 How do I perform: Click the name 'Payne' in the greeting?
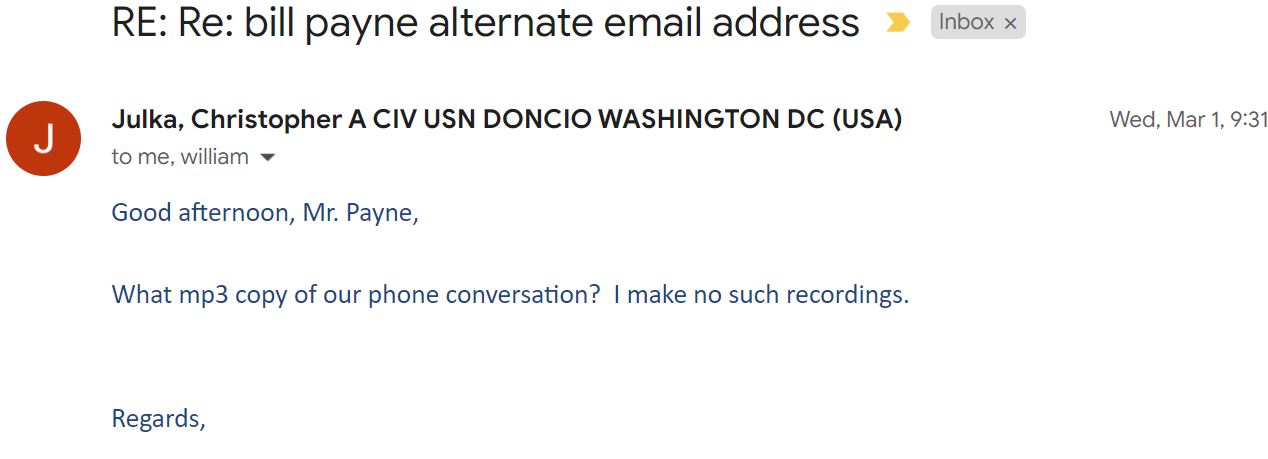381,213
